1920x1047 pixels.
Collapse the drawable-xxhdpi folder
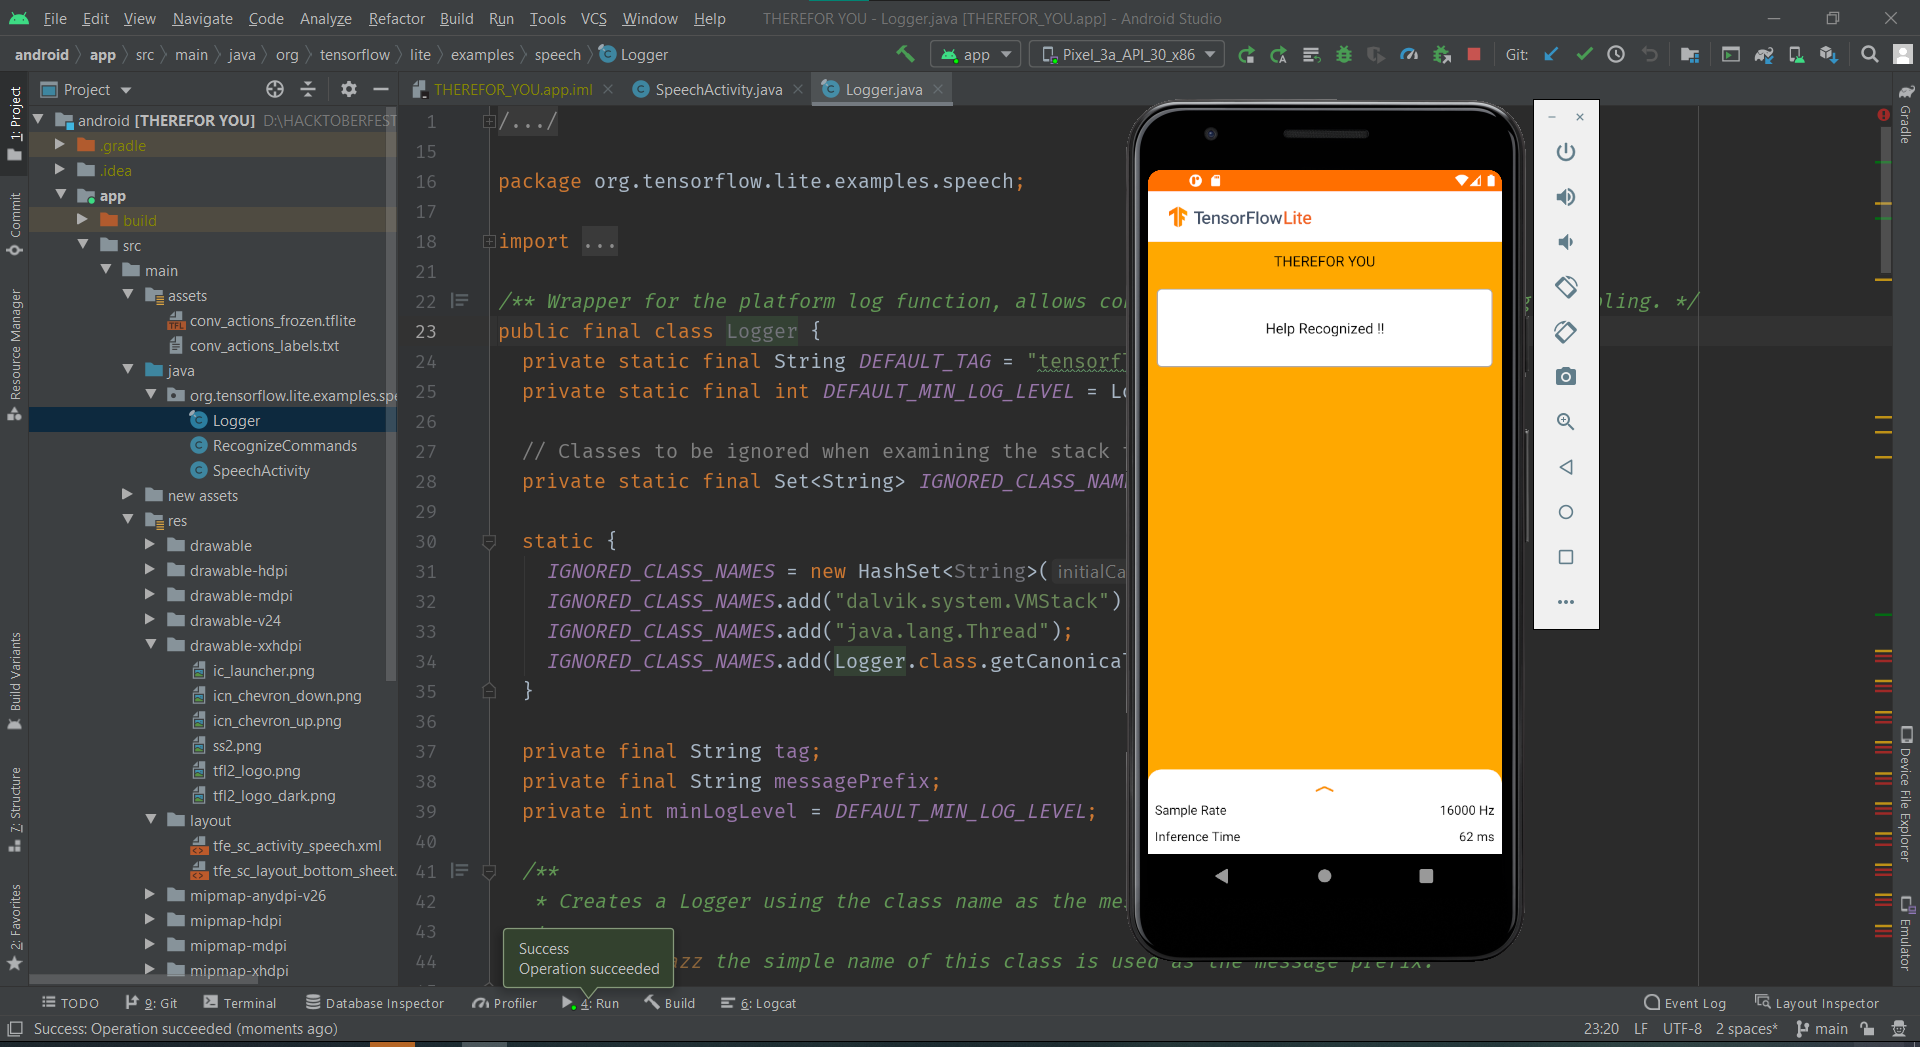pyautogui.click(x=151, y=645)
